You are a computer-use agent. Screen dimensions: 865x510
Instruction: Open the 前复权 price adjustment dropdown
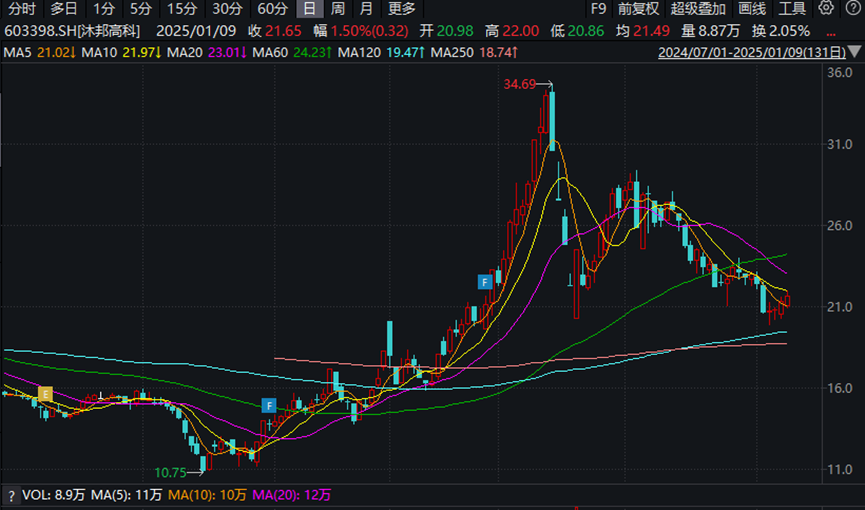[x=638, y=8]
